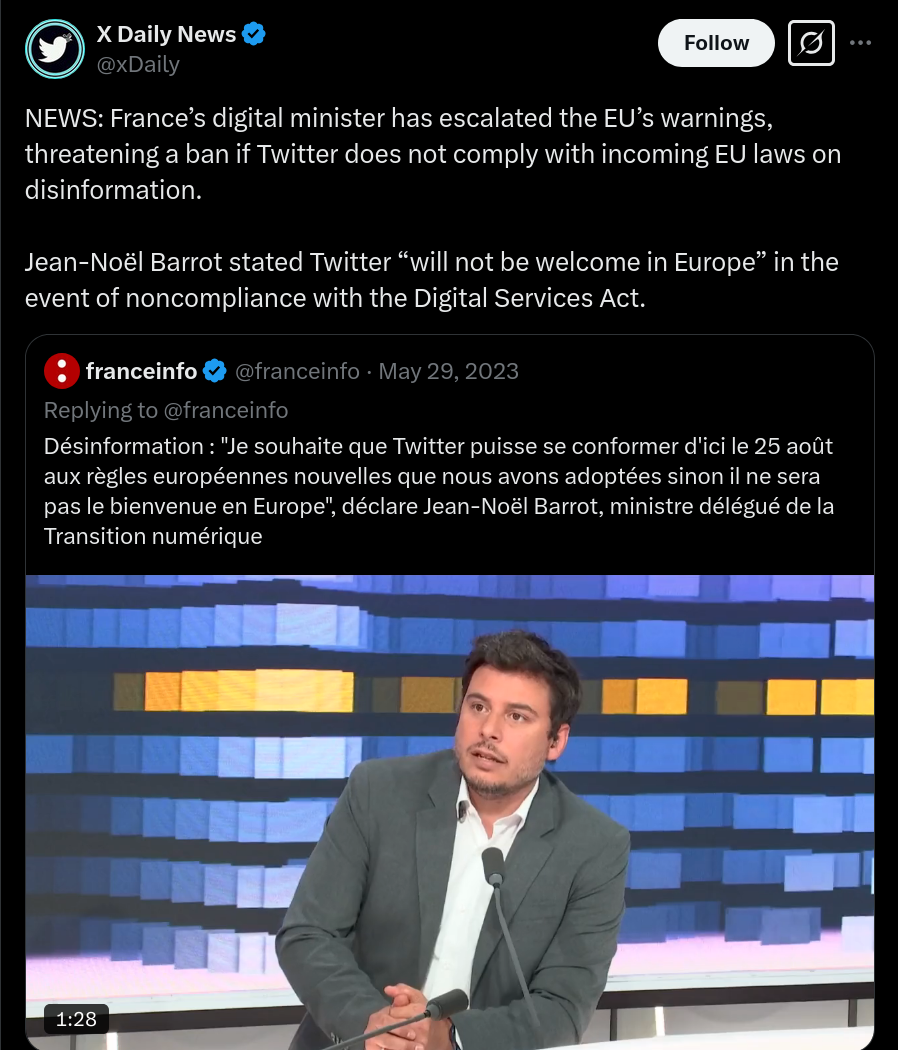The image size is (898, 1050).
Task: Click the microphone in the video thumbnail
Action: (x=493, y=866)
